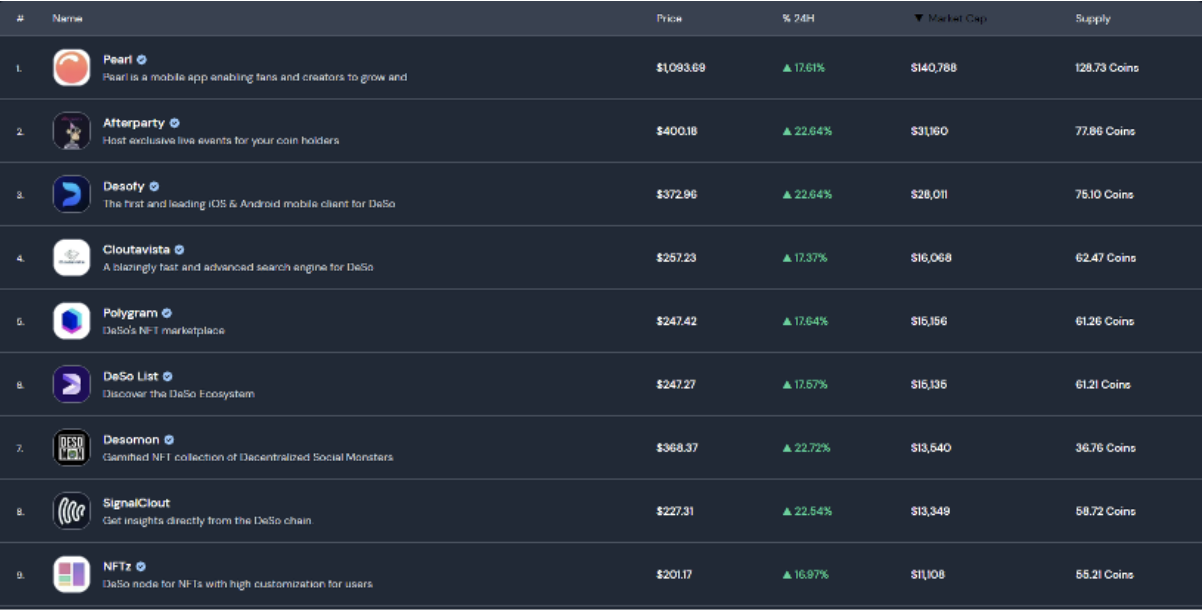
Task: Open the NFTz colorful grid logo
Action: 71,574
